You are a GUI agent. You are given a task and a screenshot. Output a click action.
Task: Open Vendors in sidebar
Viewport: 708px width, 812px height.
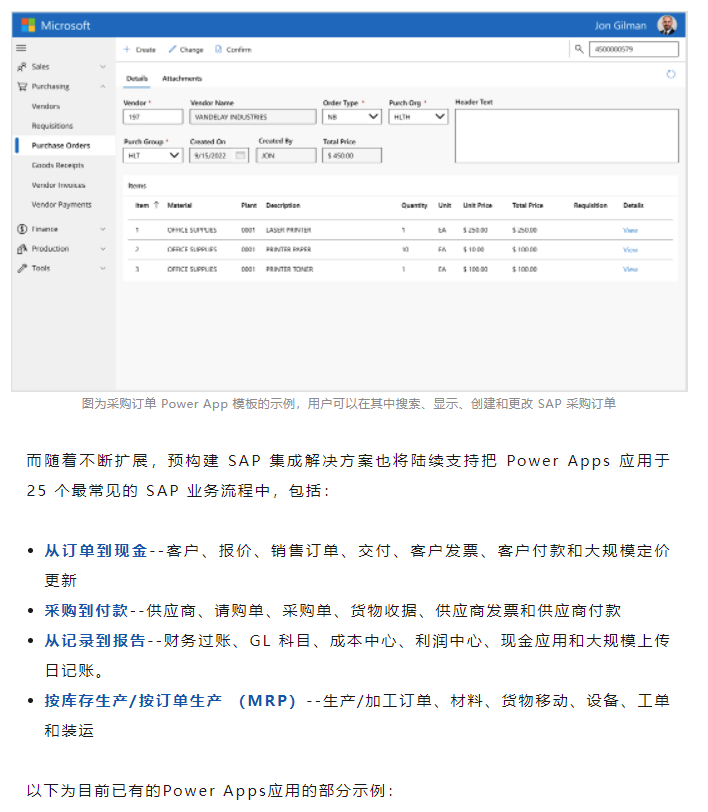pos(46,106)
